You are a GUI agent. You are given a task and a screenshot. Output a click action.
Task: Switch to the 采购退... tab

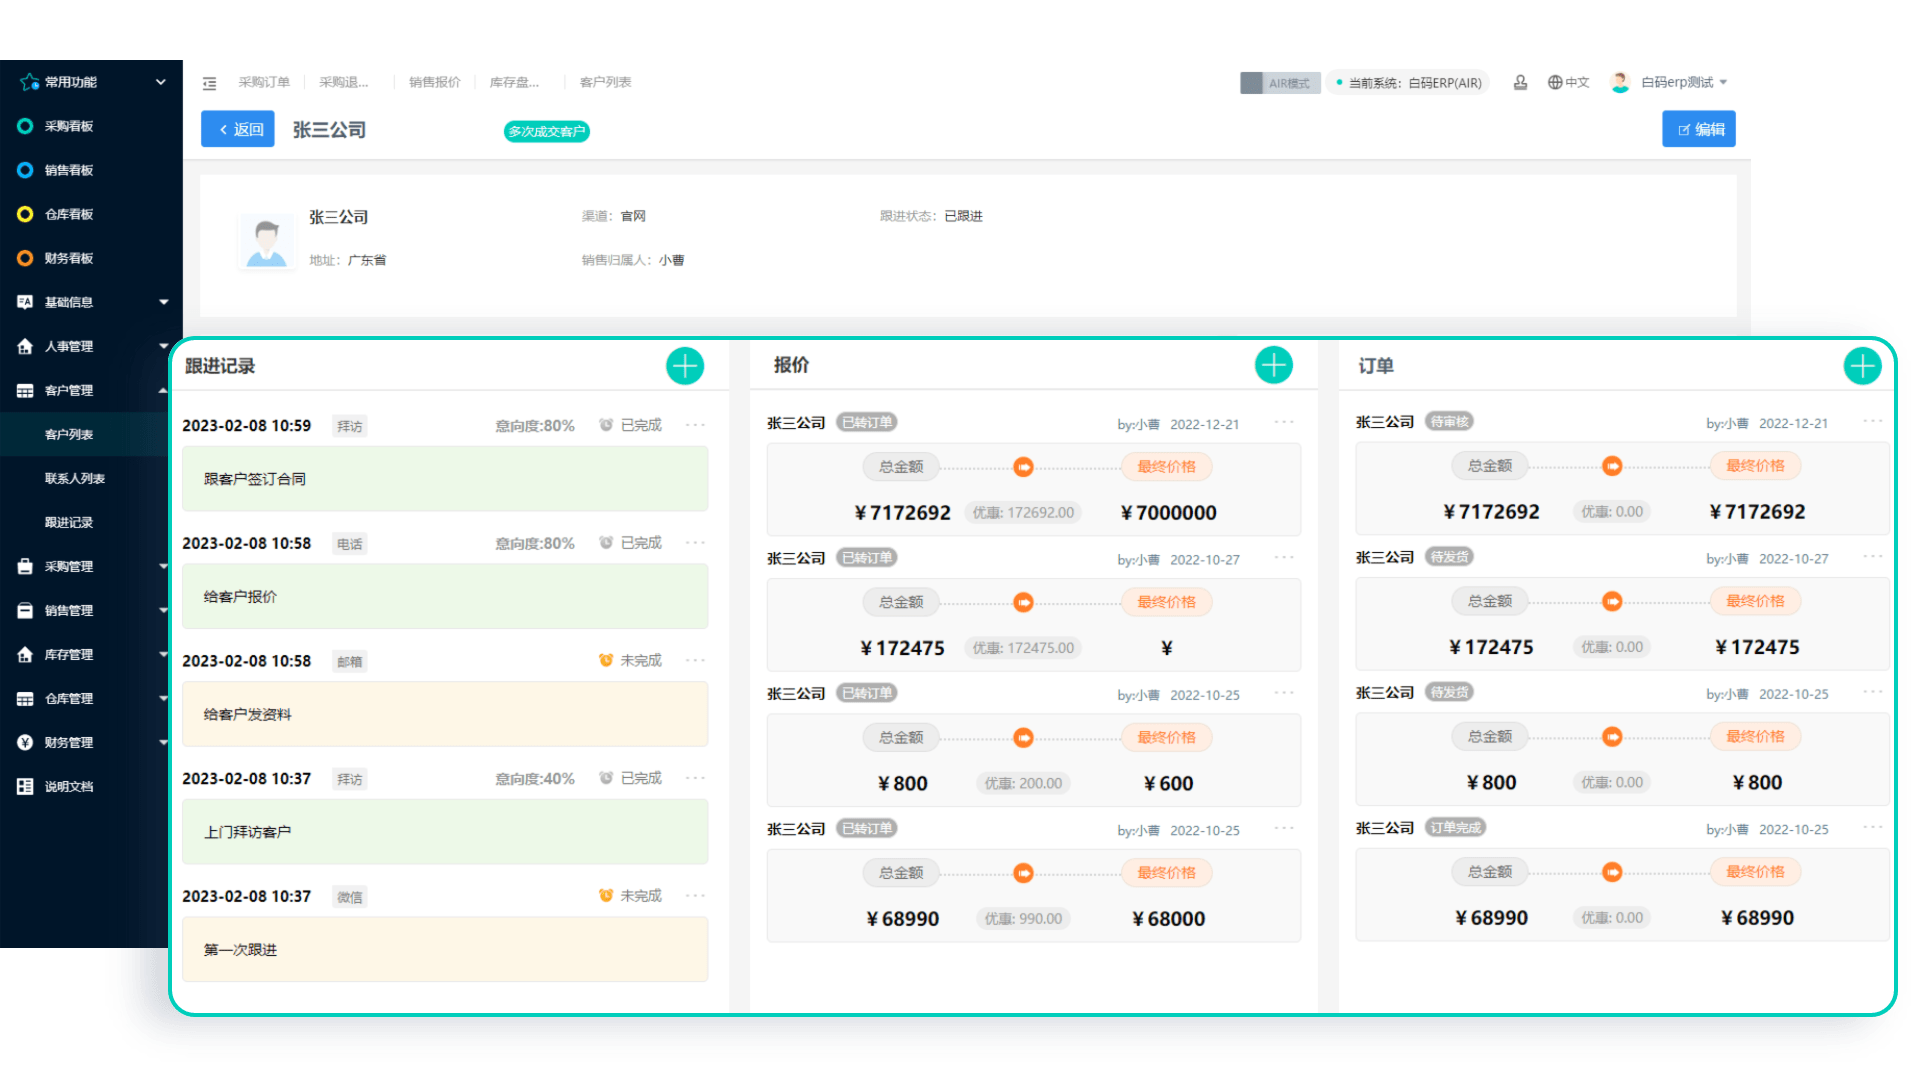(x=343, y=82)
